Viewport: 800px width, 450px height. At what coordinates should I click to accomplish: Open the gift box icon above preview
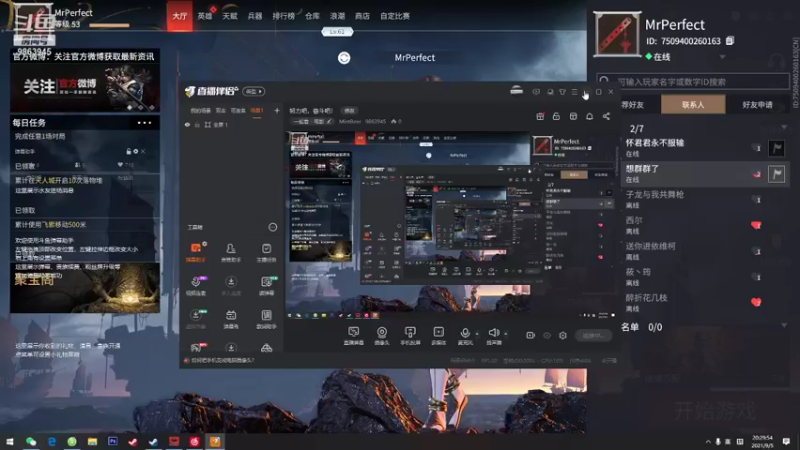[x=540, y=116]
